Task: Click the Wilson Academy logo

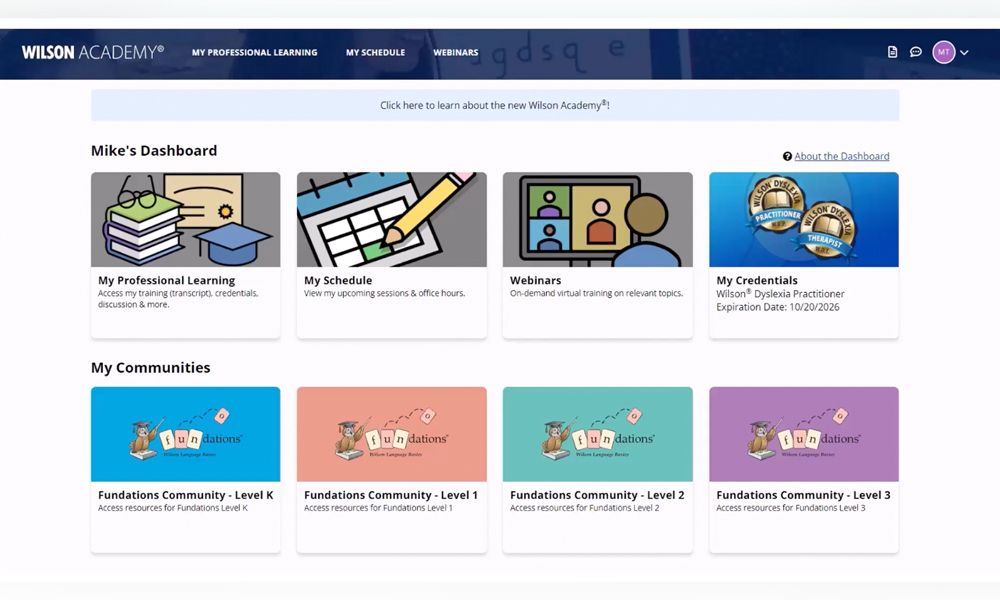Action: click(x=92, y=52)
